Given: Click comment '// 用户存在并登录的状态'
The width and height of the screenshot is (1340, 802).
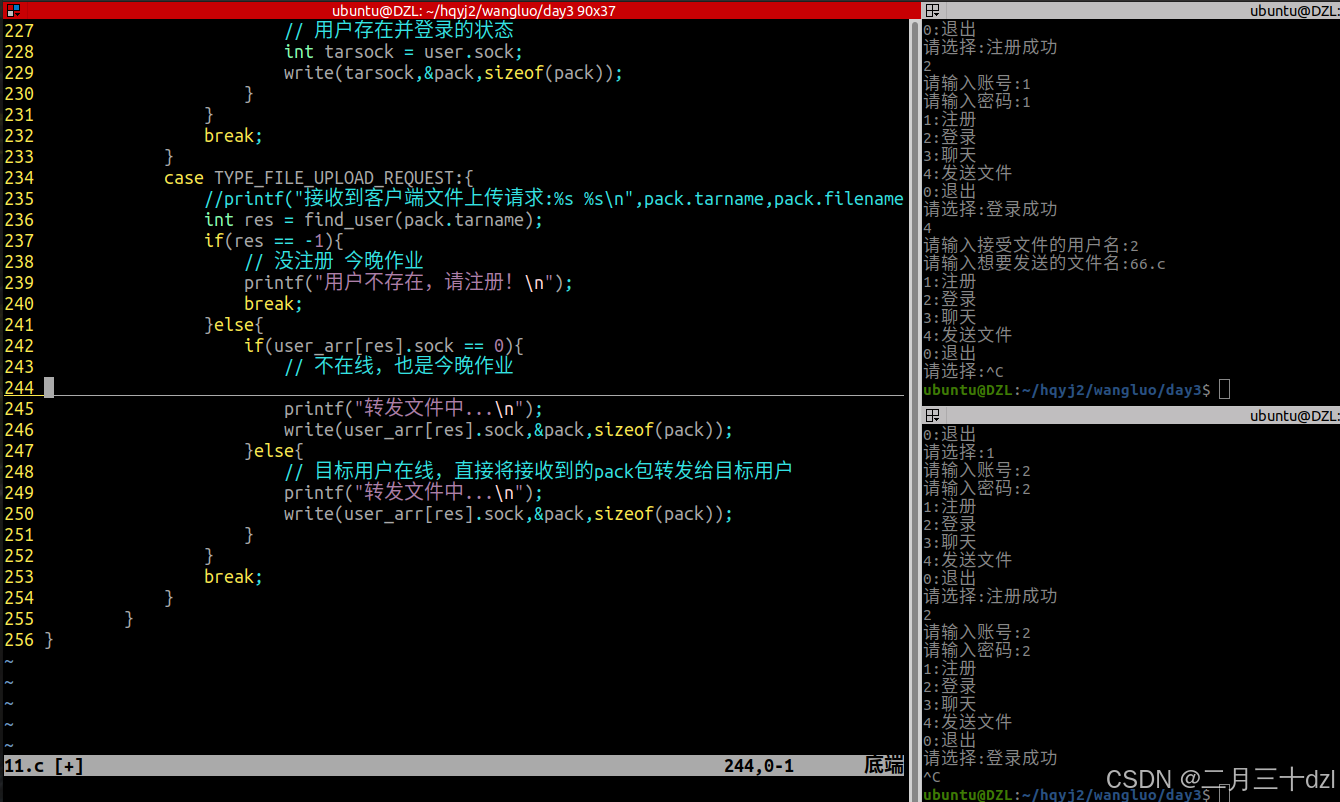Looking at the screenshot, I should click(398, 31).
